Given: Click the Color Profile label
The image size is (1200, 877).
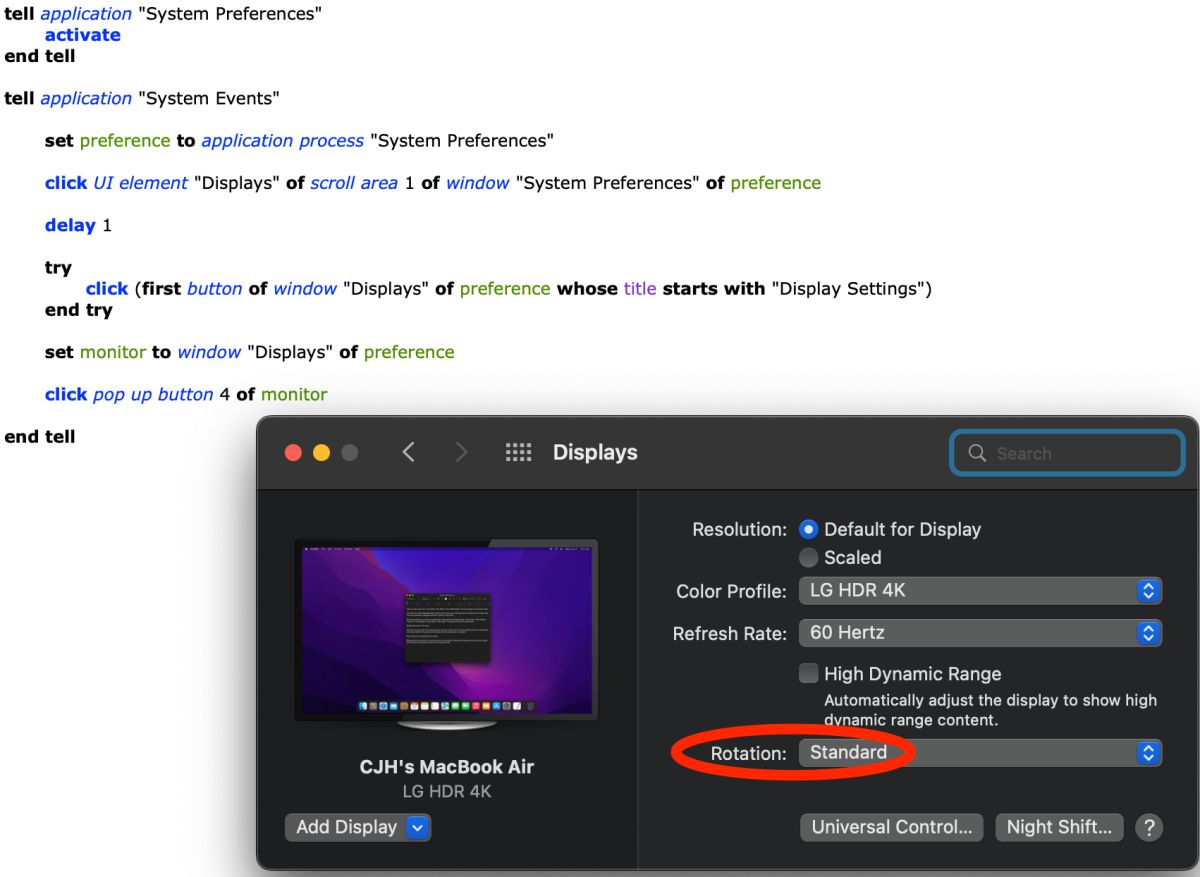Looking at the screenshot, I should (x=731, y=591).
